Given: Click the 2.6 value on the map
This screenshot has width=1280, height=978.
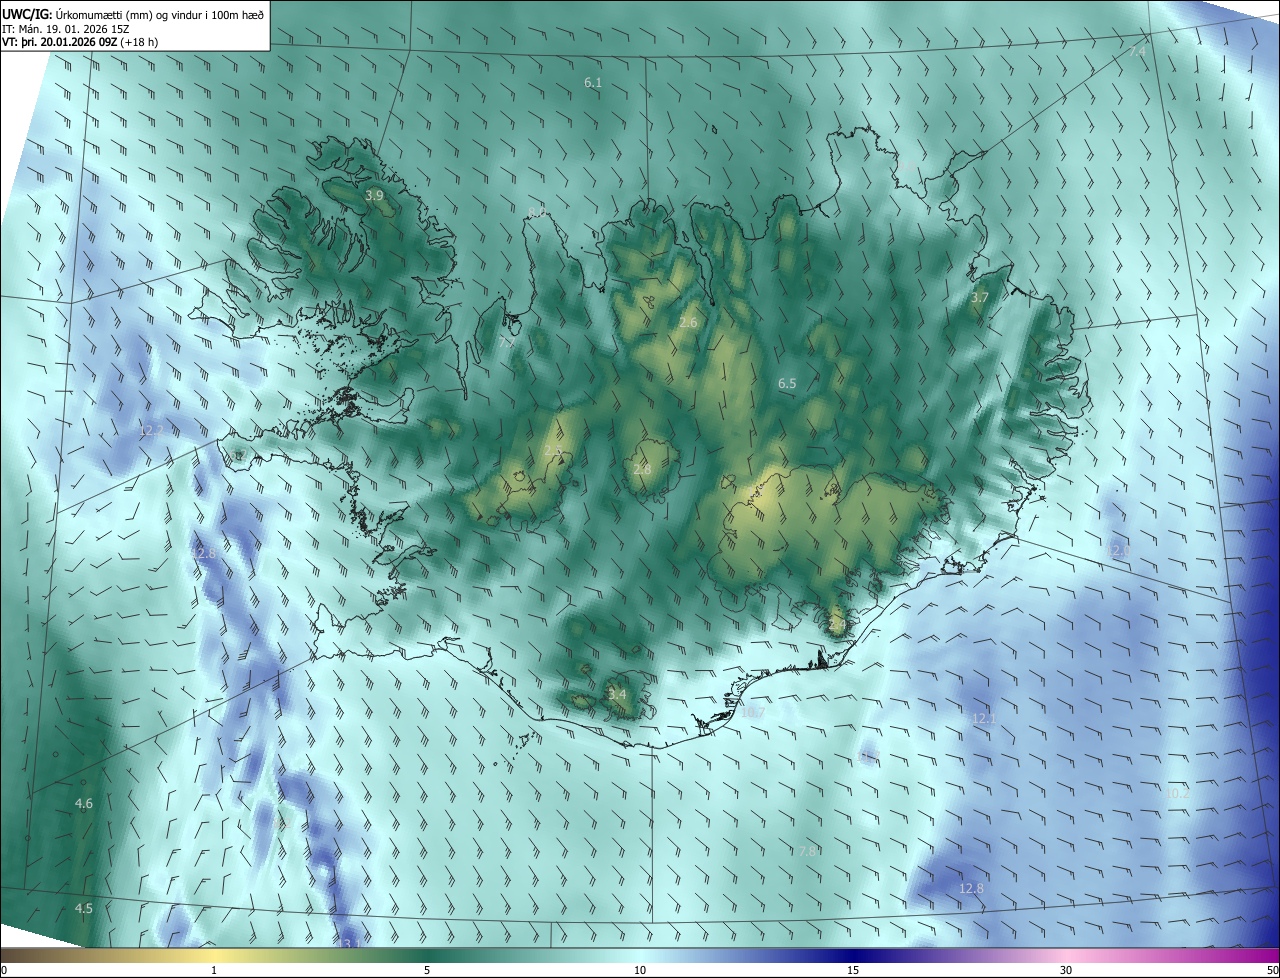Looking at the screenshot, I should tap(688, 322).
